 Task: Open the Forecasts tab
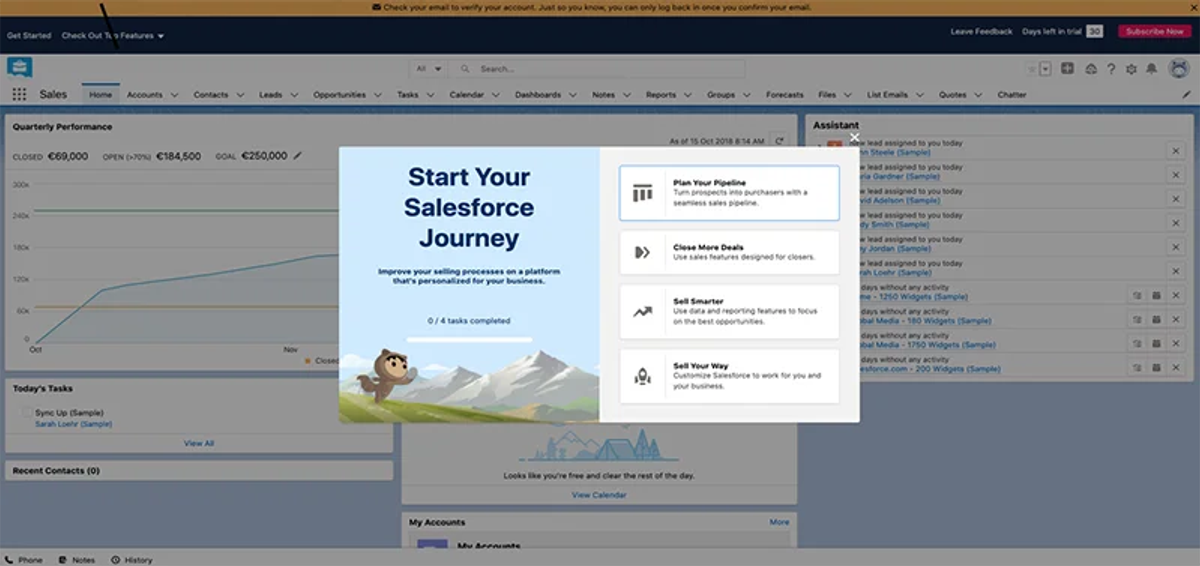point(785,95)
